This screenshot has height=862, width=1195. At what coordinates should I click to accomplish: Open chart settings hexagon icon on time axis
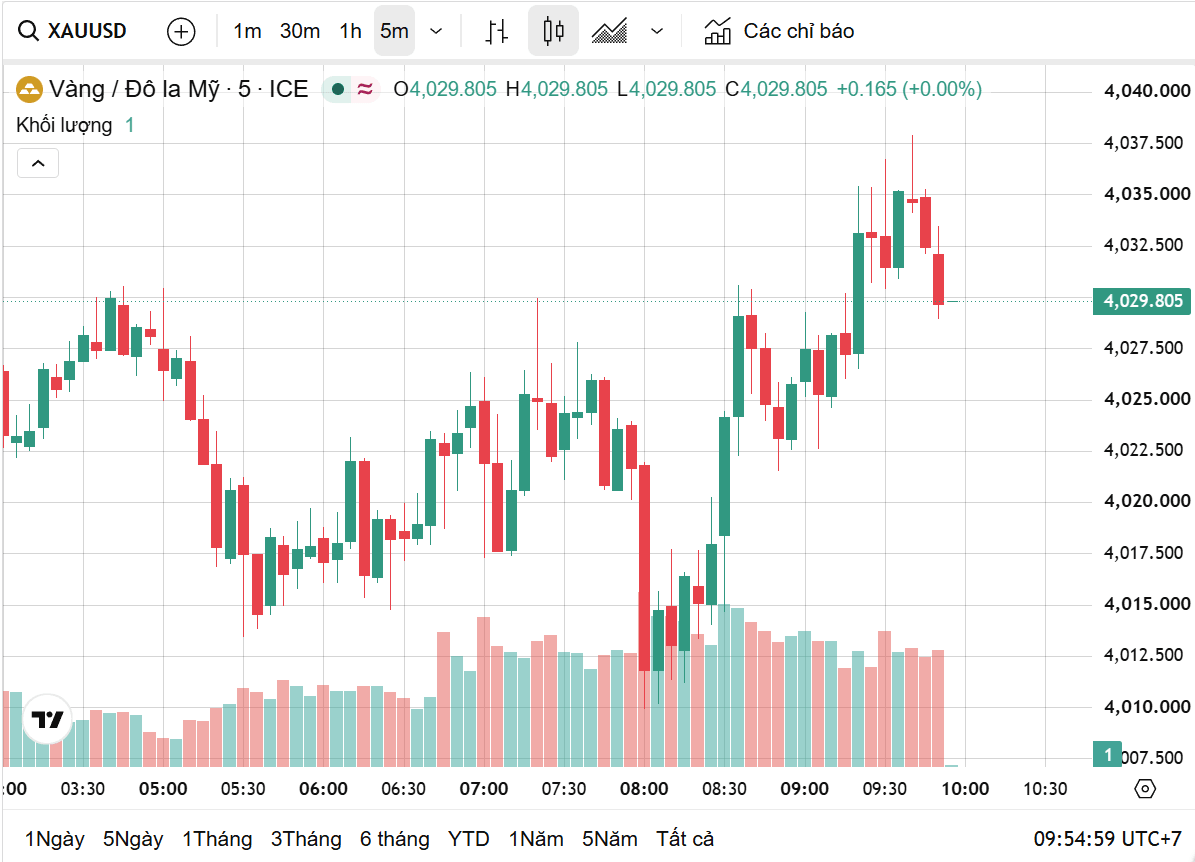1145,789
